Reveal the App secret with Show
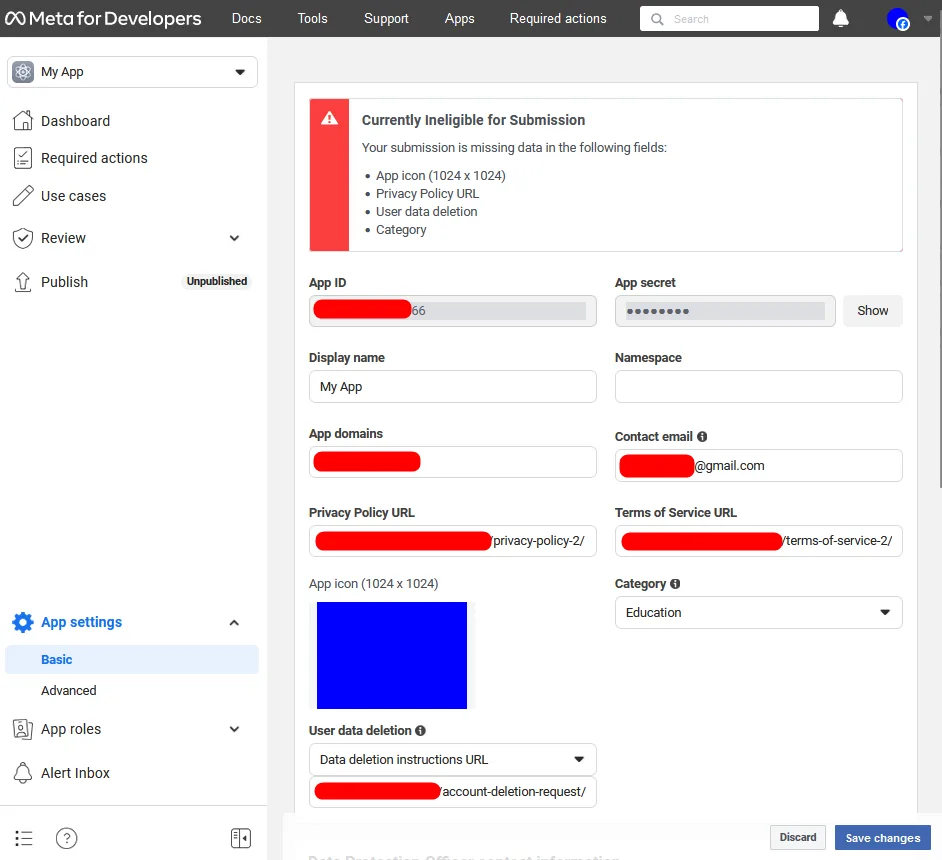942x860 pixels. [871, 311]
